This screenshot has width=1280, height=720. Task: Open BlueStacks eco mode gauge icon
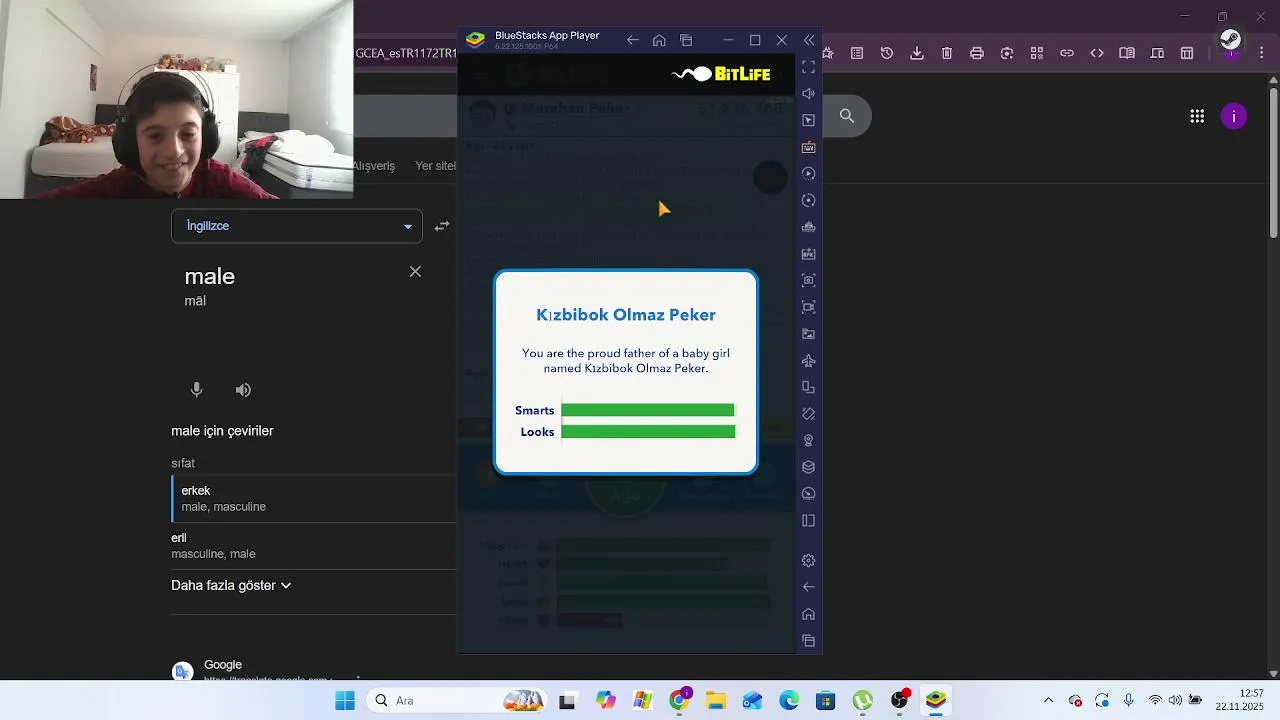(x=809, y=494)
